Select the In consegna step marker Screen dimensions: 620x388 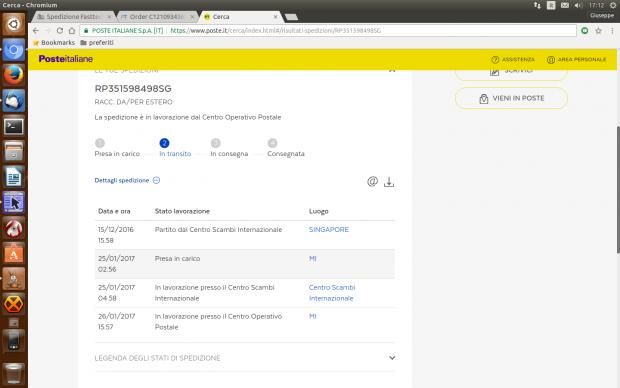(x=215, y=143)
